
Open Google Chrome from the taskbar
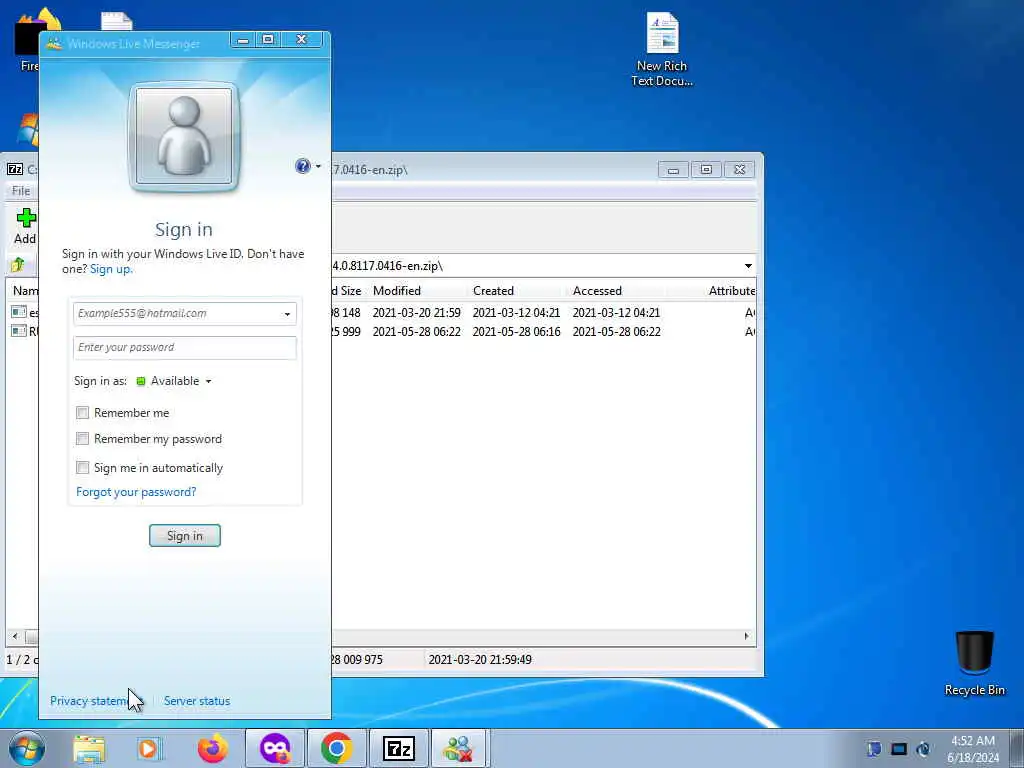coord(337,748)
